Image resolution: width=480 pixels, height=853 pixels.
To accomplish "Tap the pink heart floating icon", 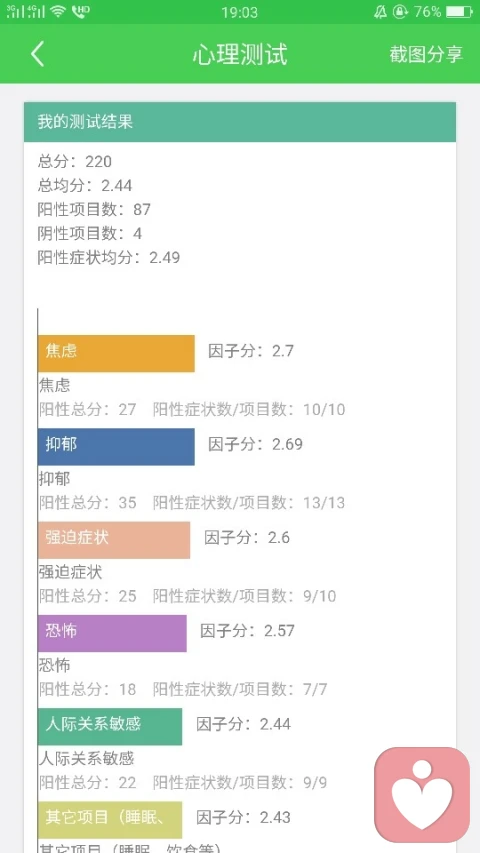I will (x=422, y=794).
